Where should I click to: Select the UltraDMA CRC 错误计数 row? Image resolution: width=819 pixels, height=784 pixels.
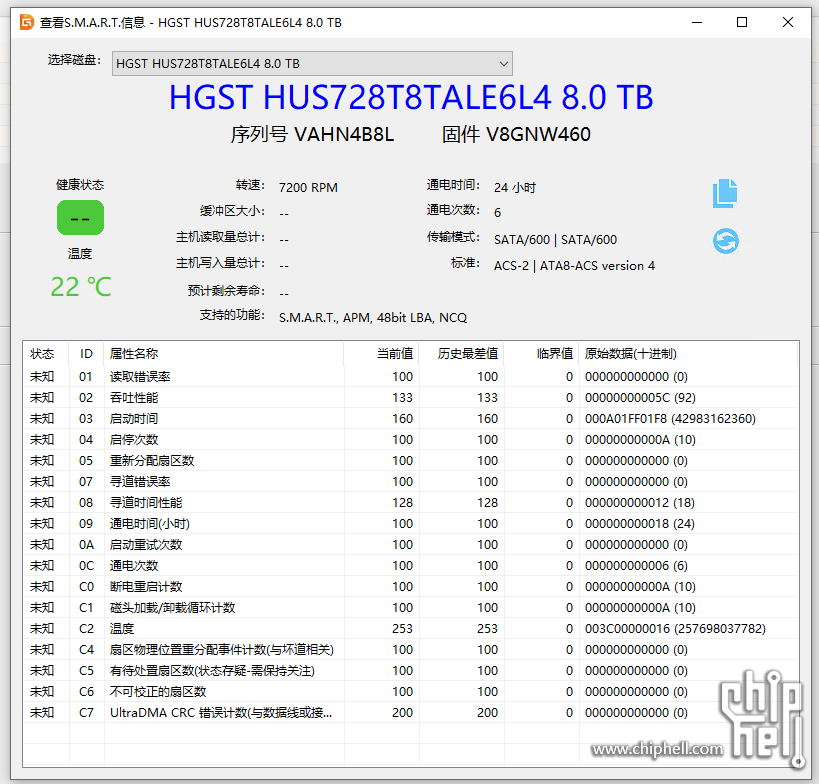pyautogui.click(x=411, y=712)
